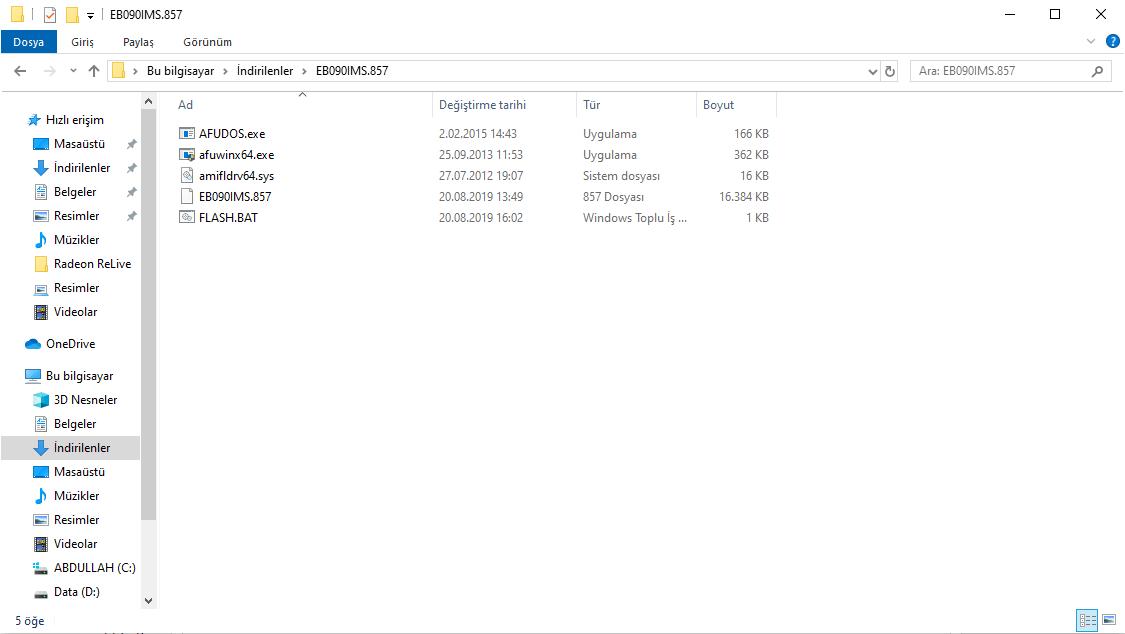Open Help with the question mark icon
This screenshot has height=634, width=1125.
(x=1113, y=42)
